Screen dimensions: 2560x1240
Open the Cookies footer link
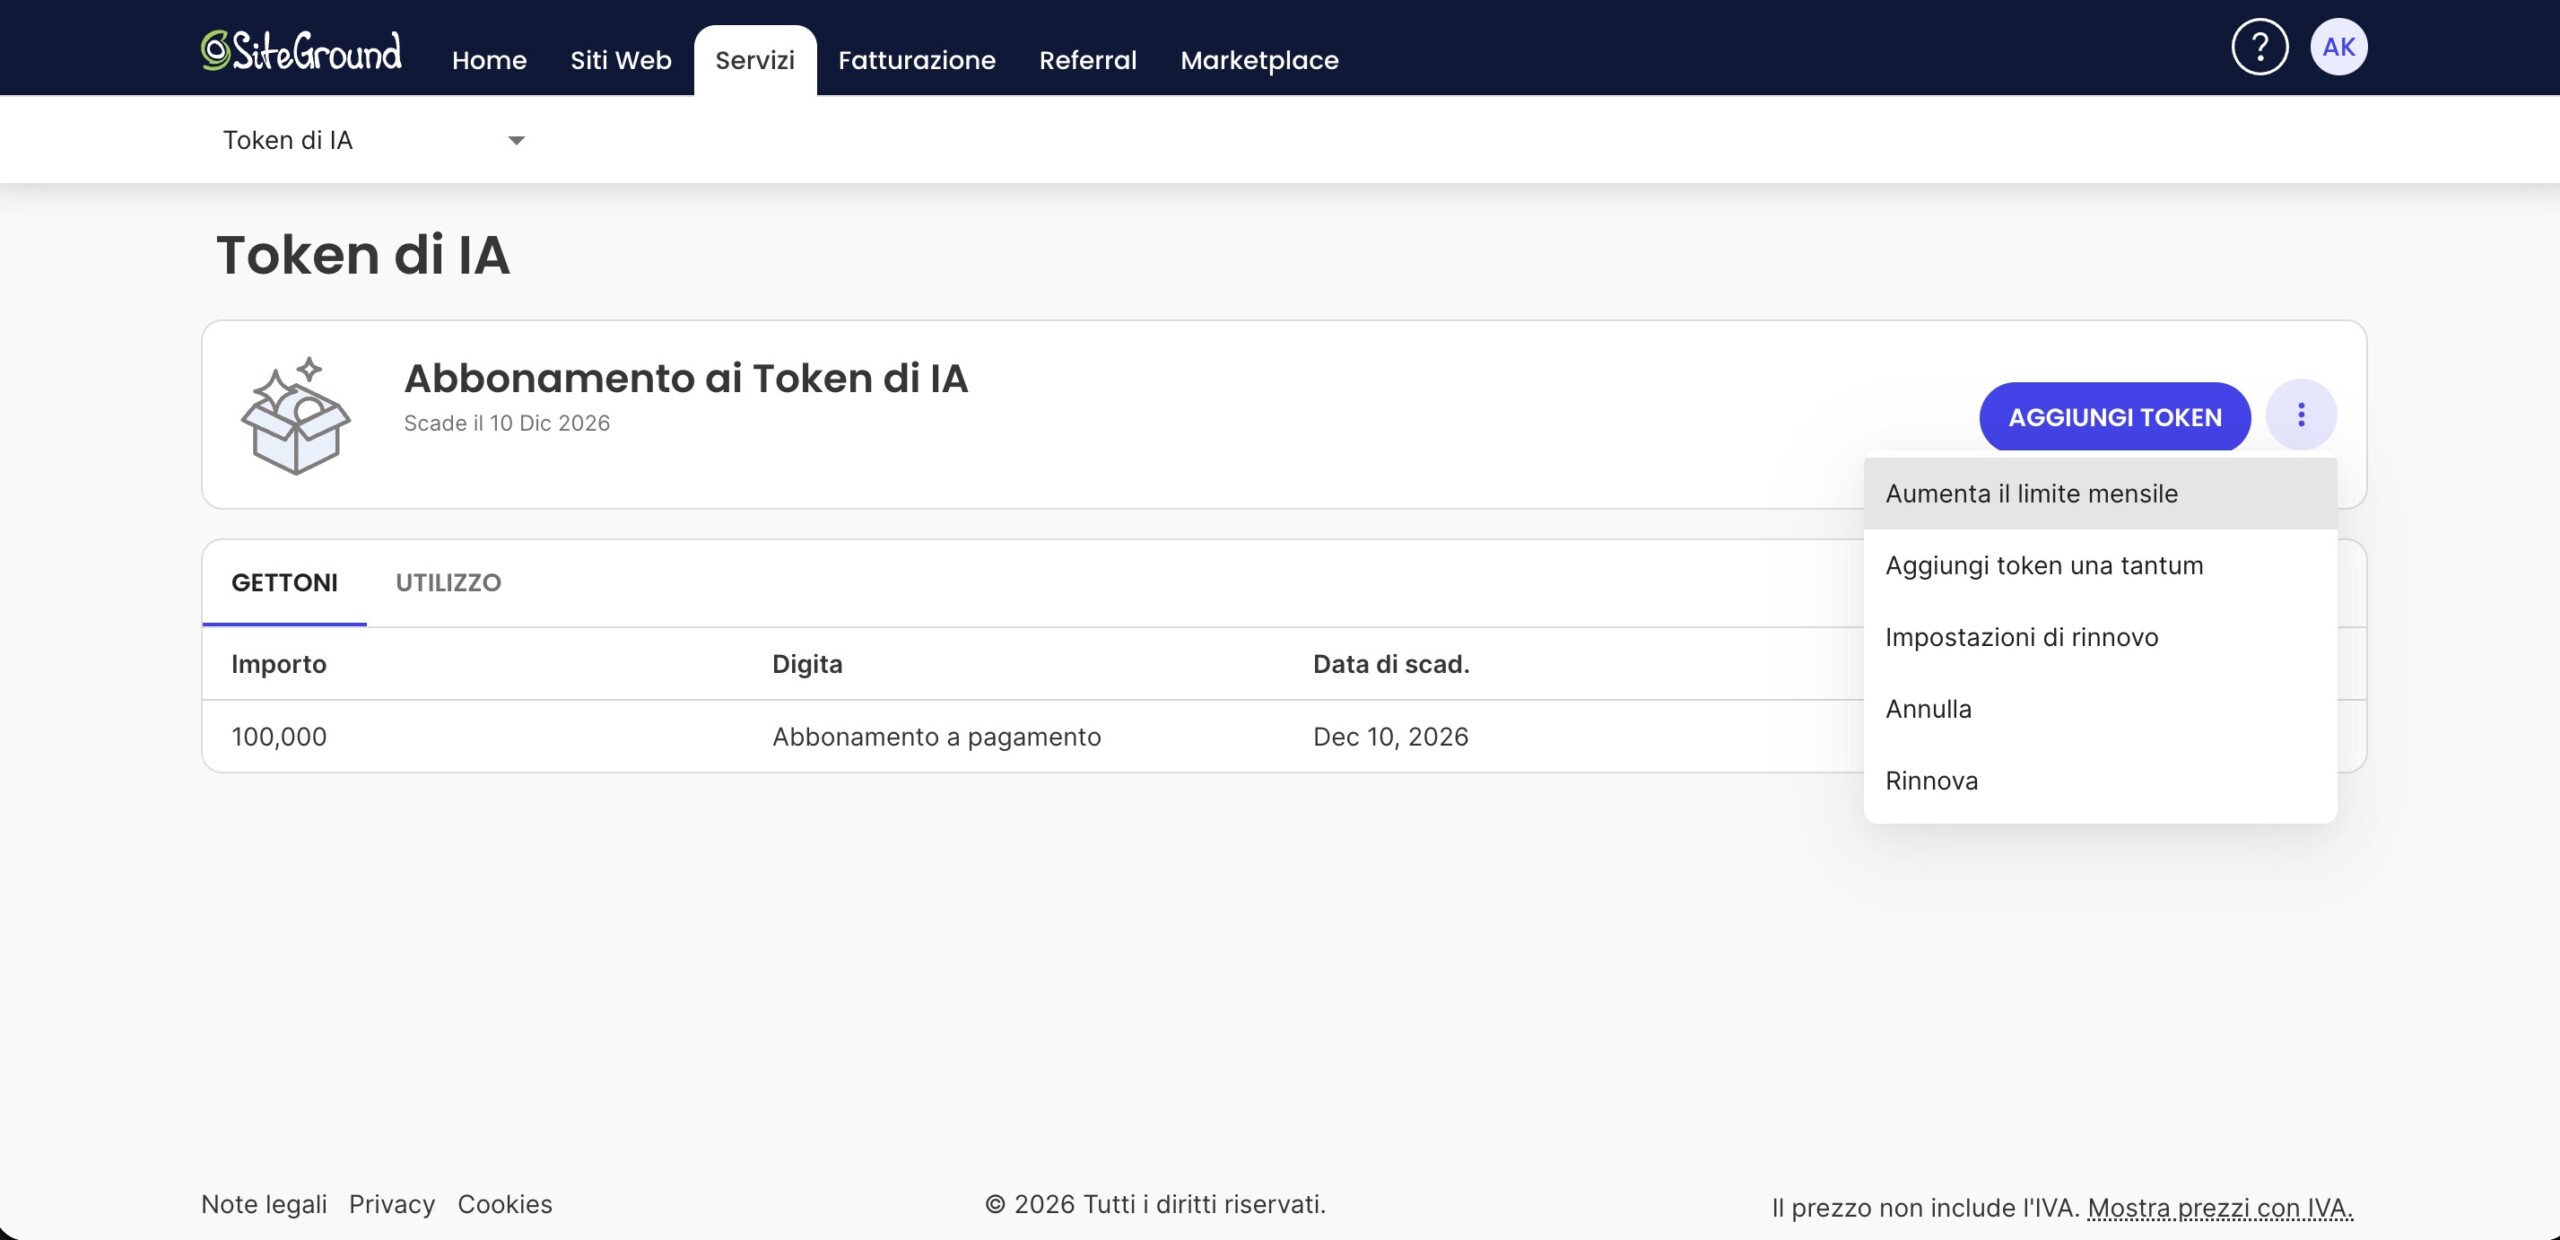pyautogui.click(x=505, y=1204)
